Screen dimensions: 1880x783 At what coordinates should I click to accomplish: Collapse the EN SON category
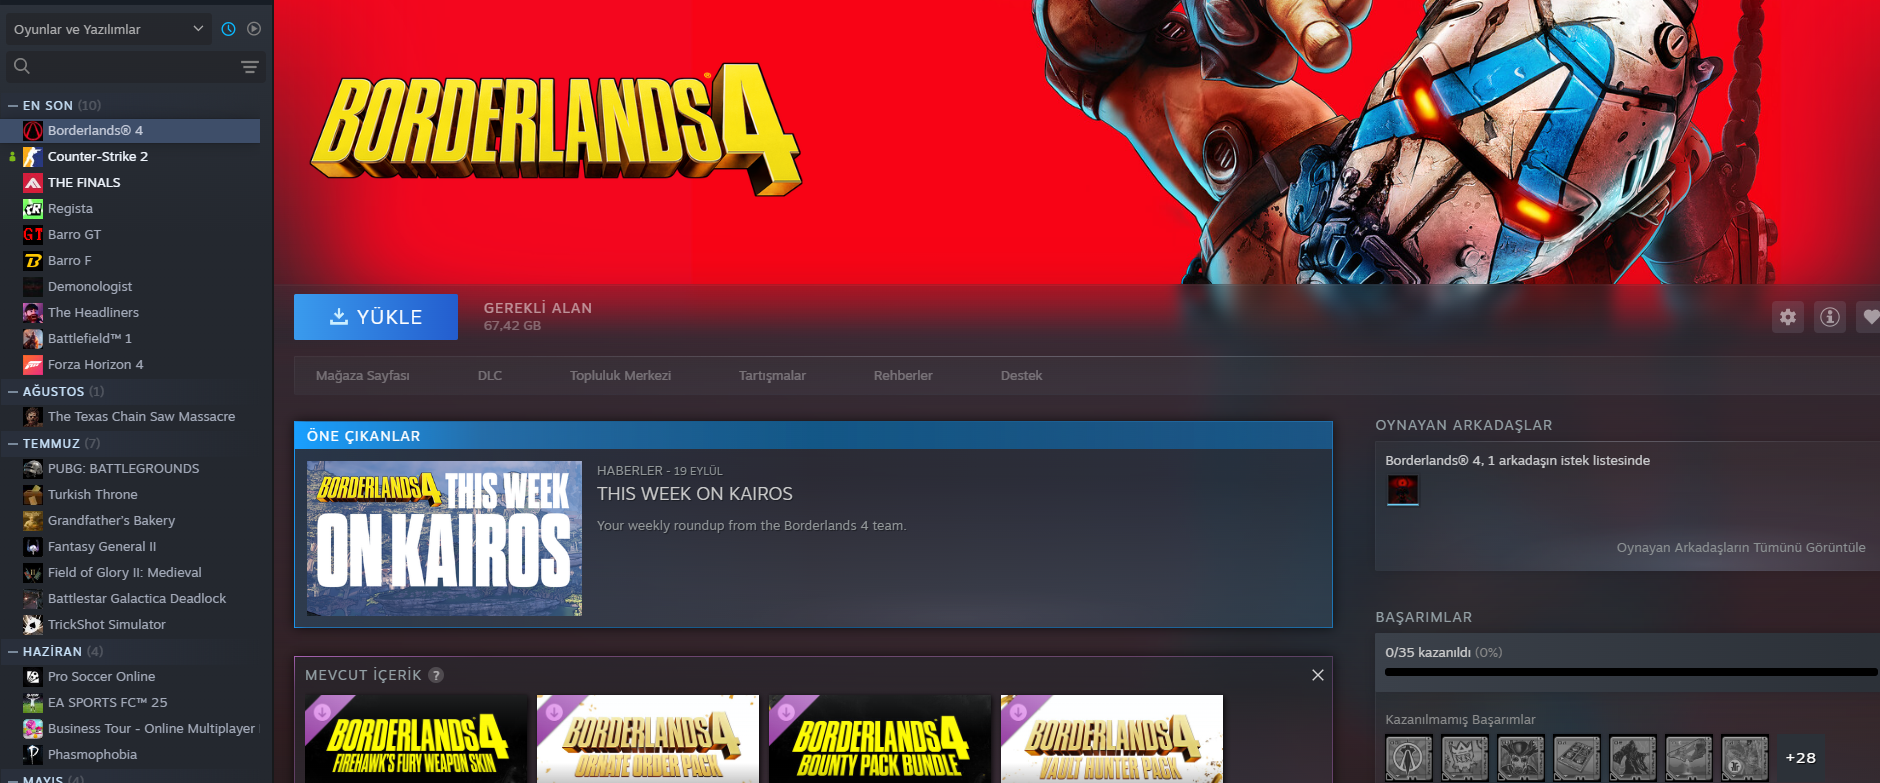coord(12,105)
